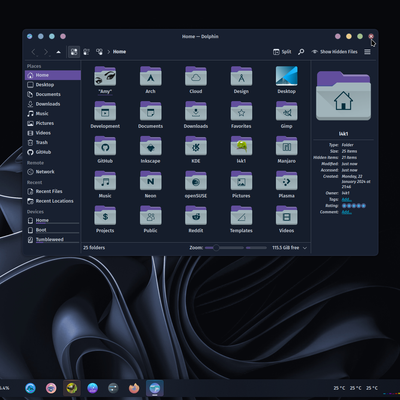Image resolution: width=400 pixels, height=400 pixels.
Task: Open Trash in the Places sidebar
Action: pos(53,143)
